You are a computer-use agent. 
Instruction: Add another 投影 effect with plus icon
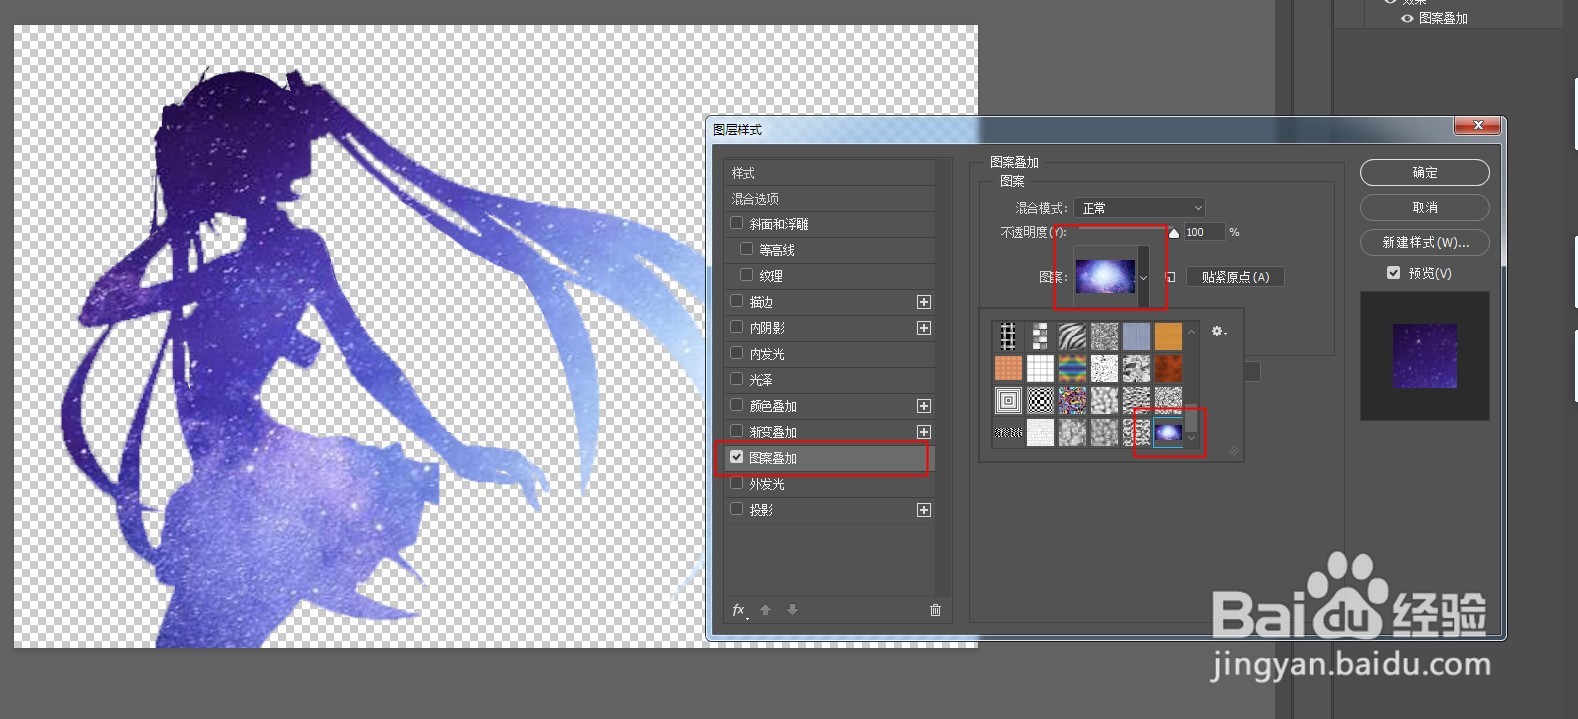(924, 510)
